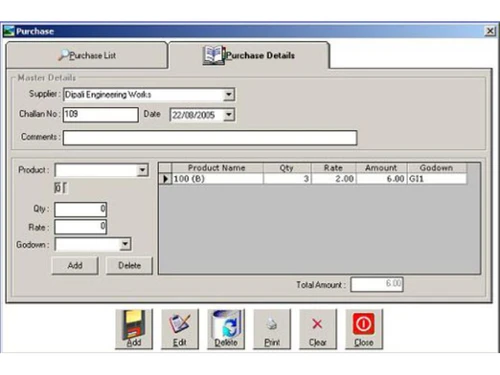Image resolution: width=500 pixels, height=375 pixels.
Task: Click into the Challan No field
Action: point(101,115)
